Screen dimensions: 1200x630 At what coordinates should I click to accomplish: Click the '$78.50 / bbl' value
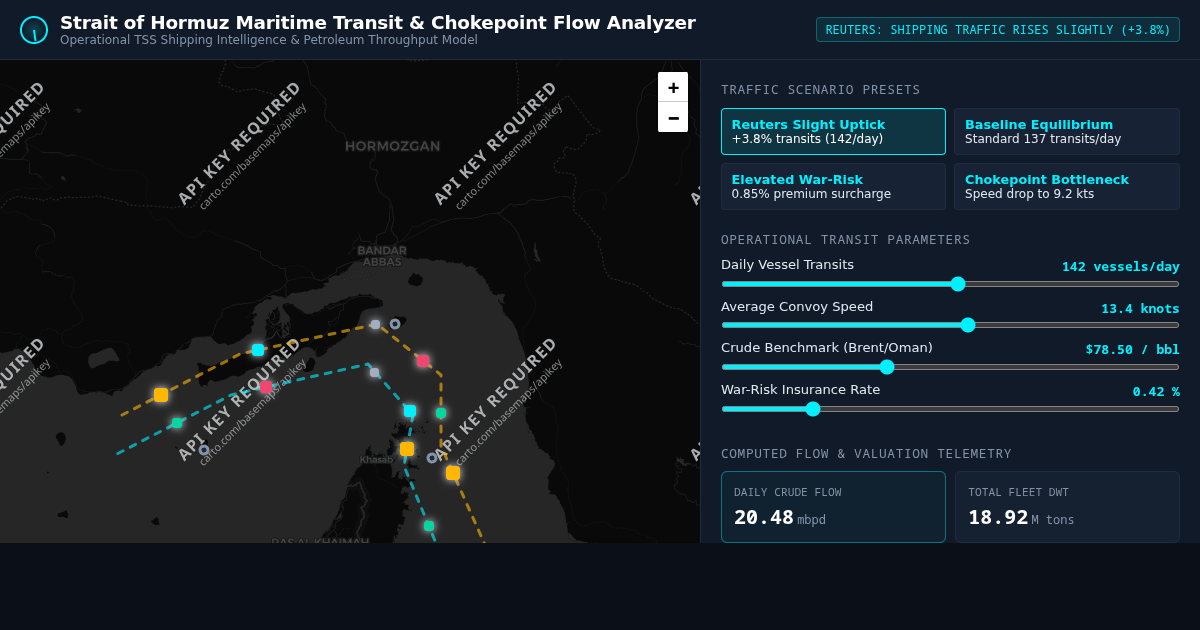pyautogui.click(x=1132, y=350)
